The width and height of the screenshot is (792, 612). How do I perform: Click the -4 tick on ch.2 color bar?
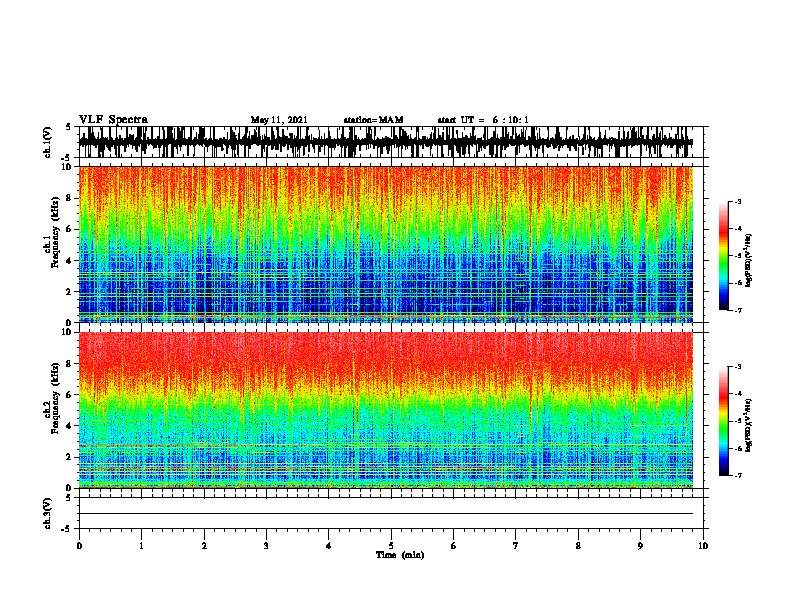(738, 394)
